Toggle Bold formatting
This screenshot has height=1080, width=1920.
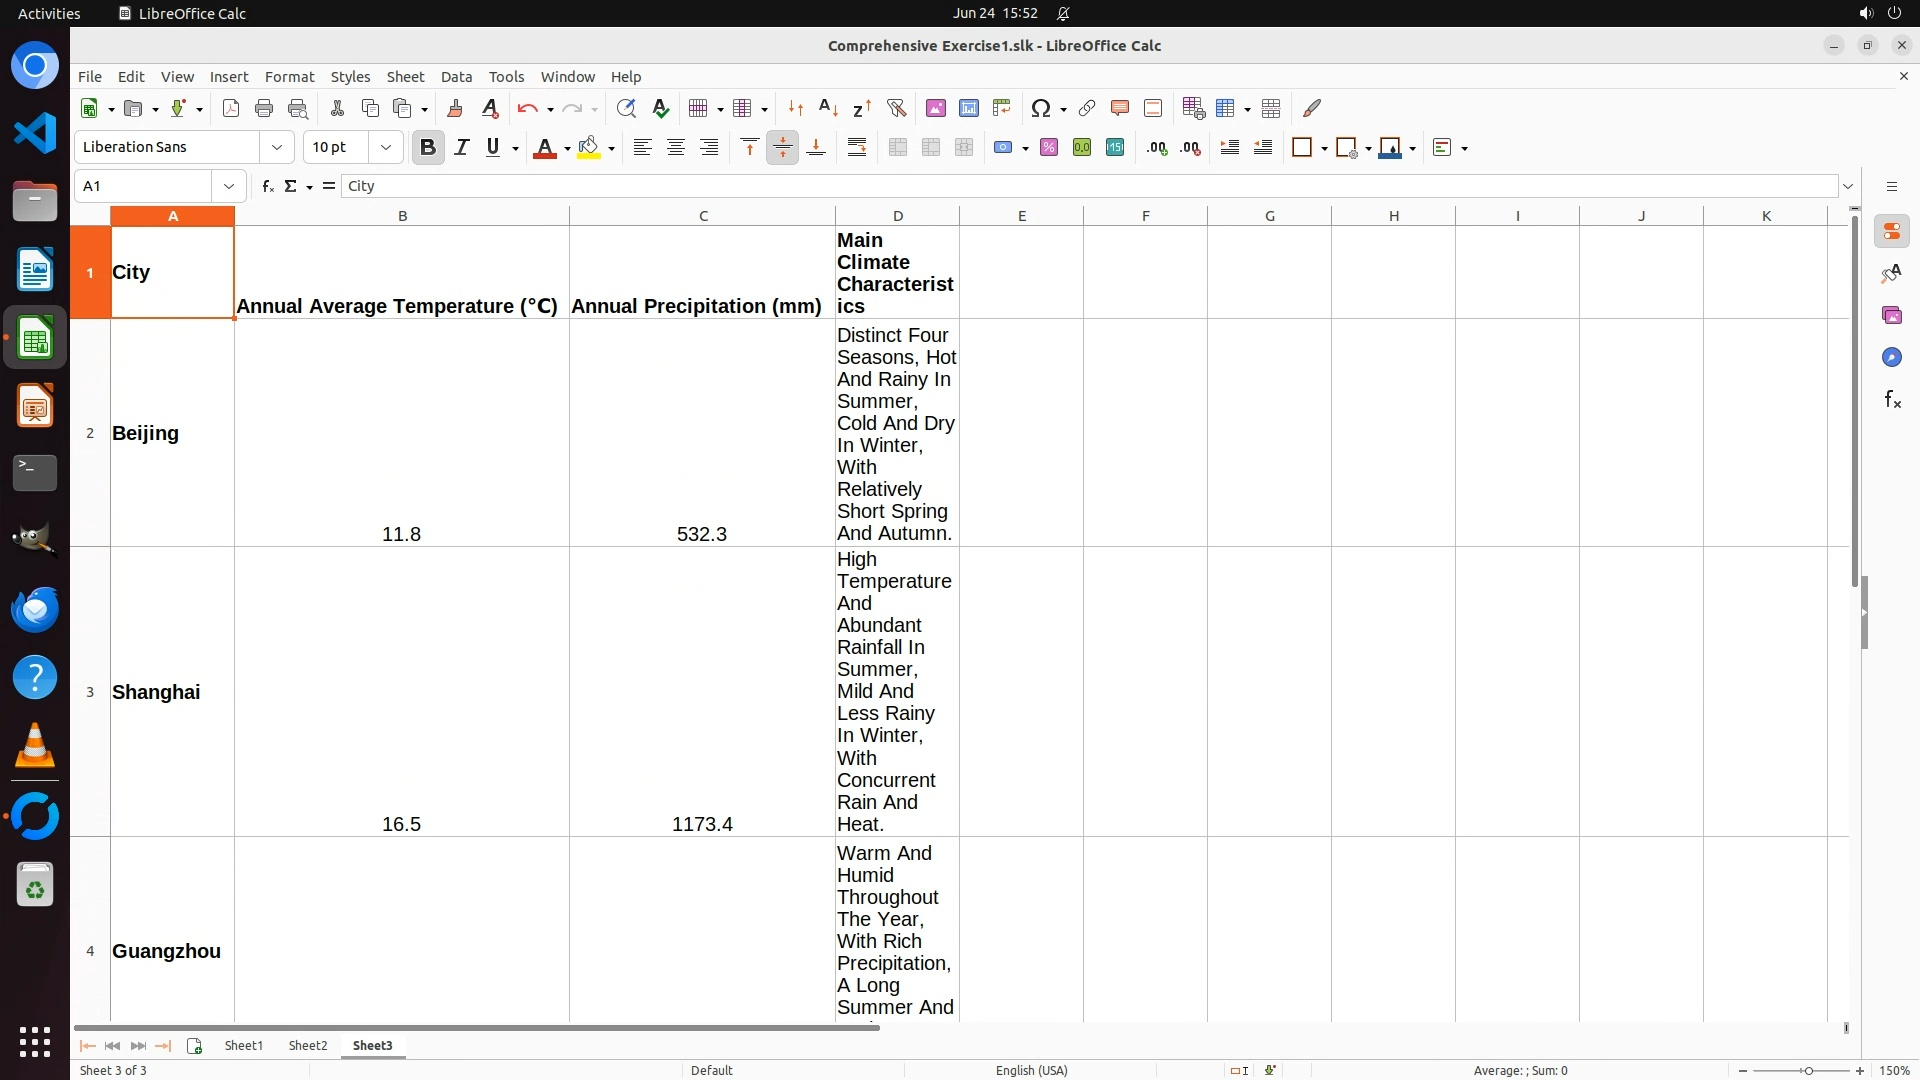click(428, 148)
